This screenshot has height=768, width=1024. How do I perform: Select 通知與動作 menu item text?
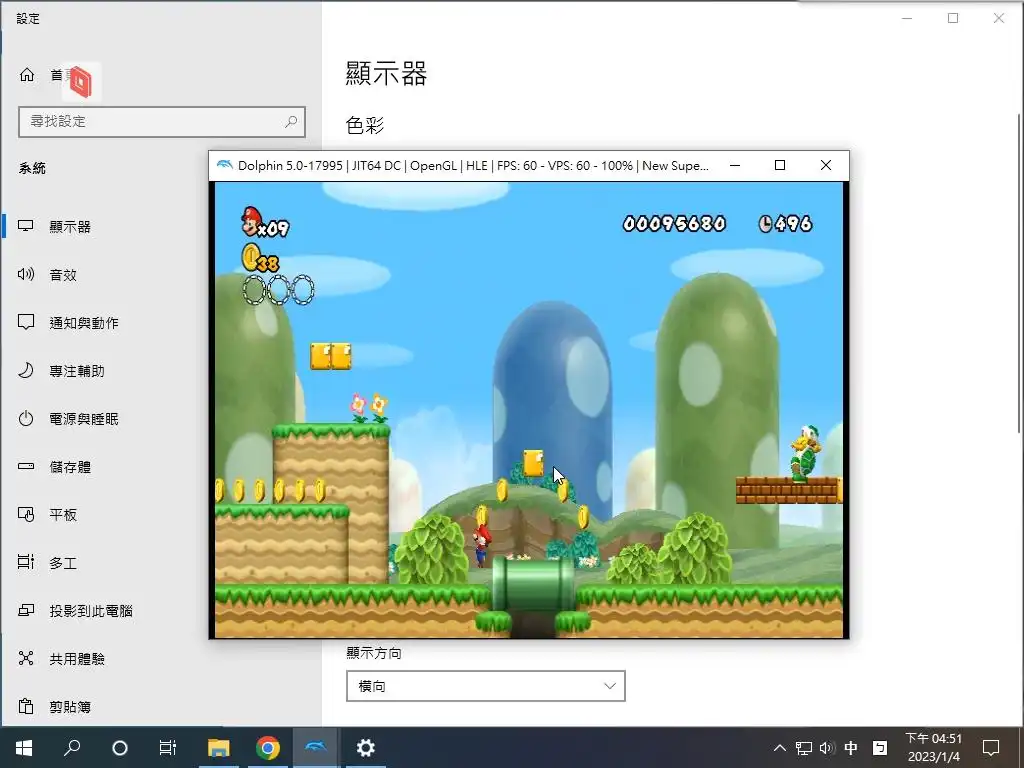click(x=84, y=323)
